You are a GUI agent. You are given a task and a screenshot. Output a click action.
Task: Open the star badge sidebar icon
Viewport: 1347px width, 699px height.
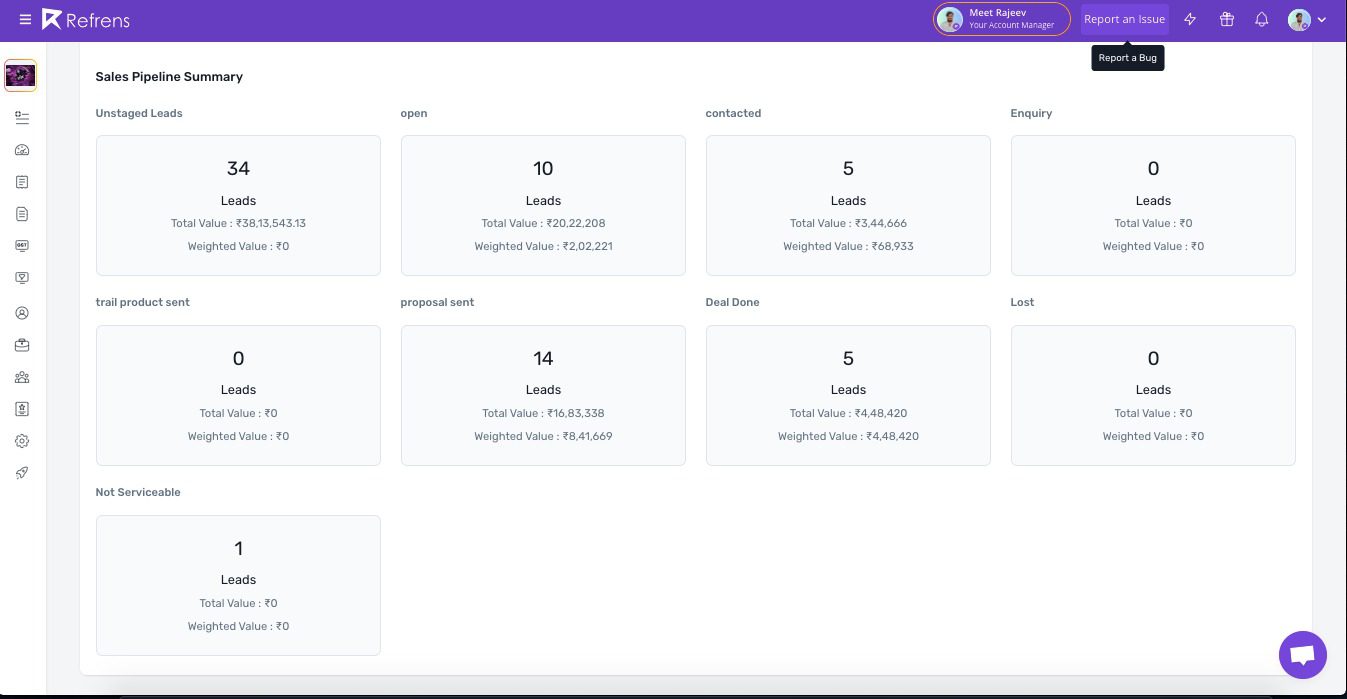pos(22,409)
